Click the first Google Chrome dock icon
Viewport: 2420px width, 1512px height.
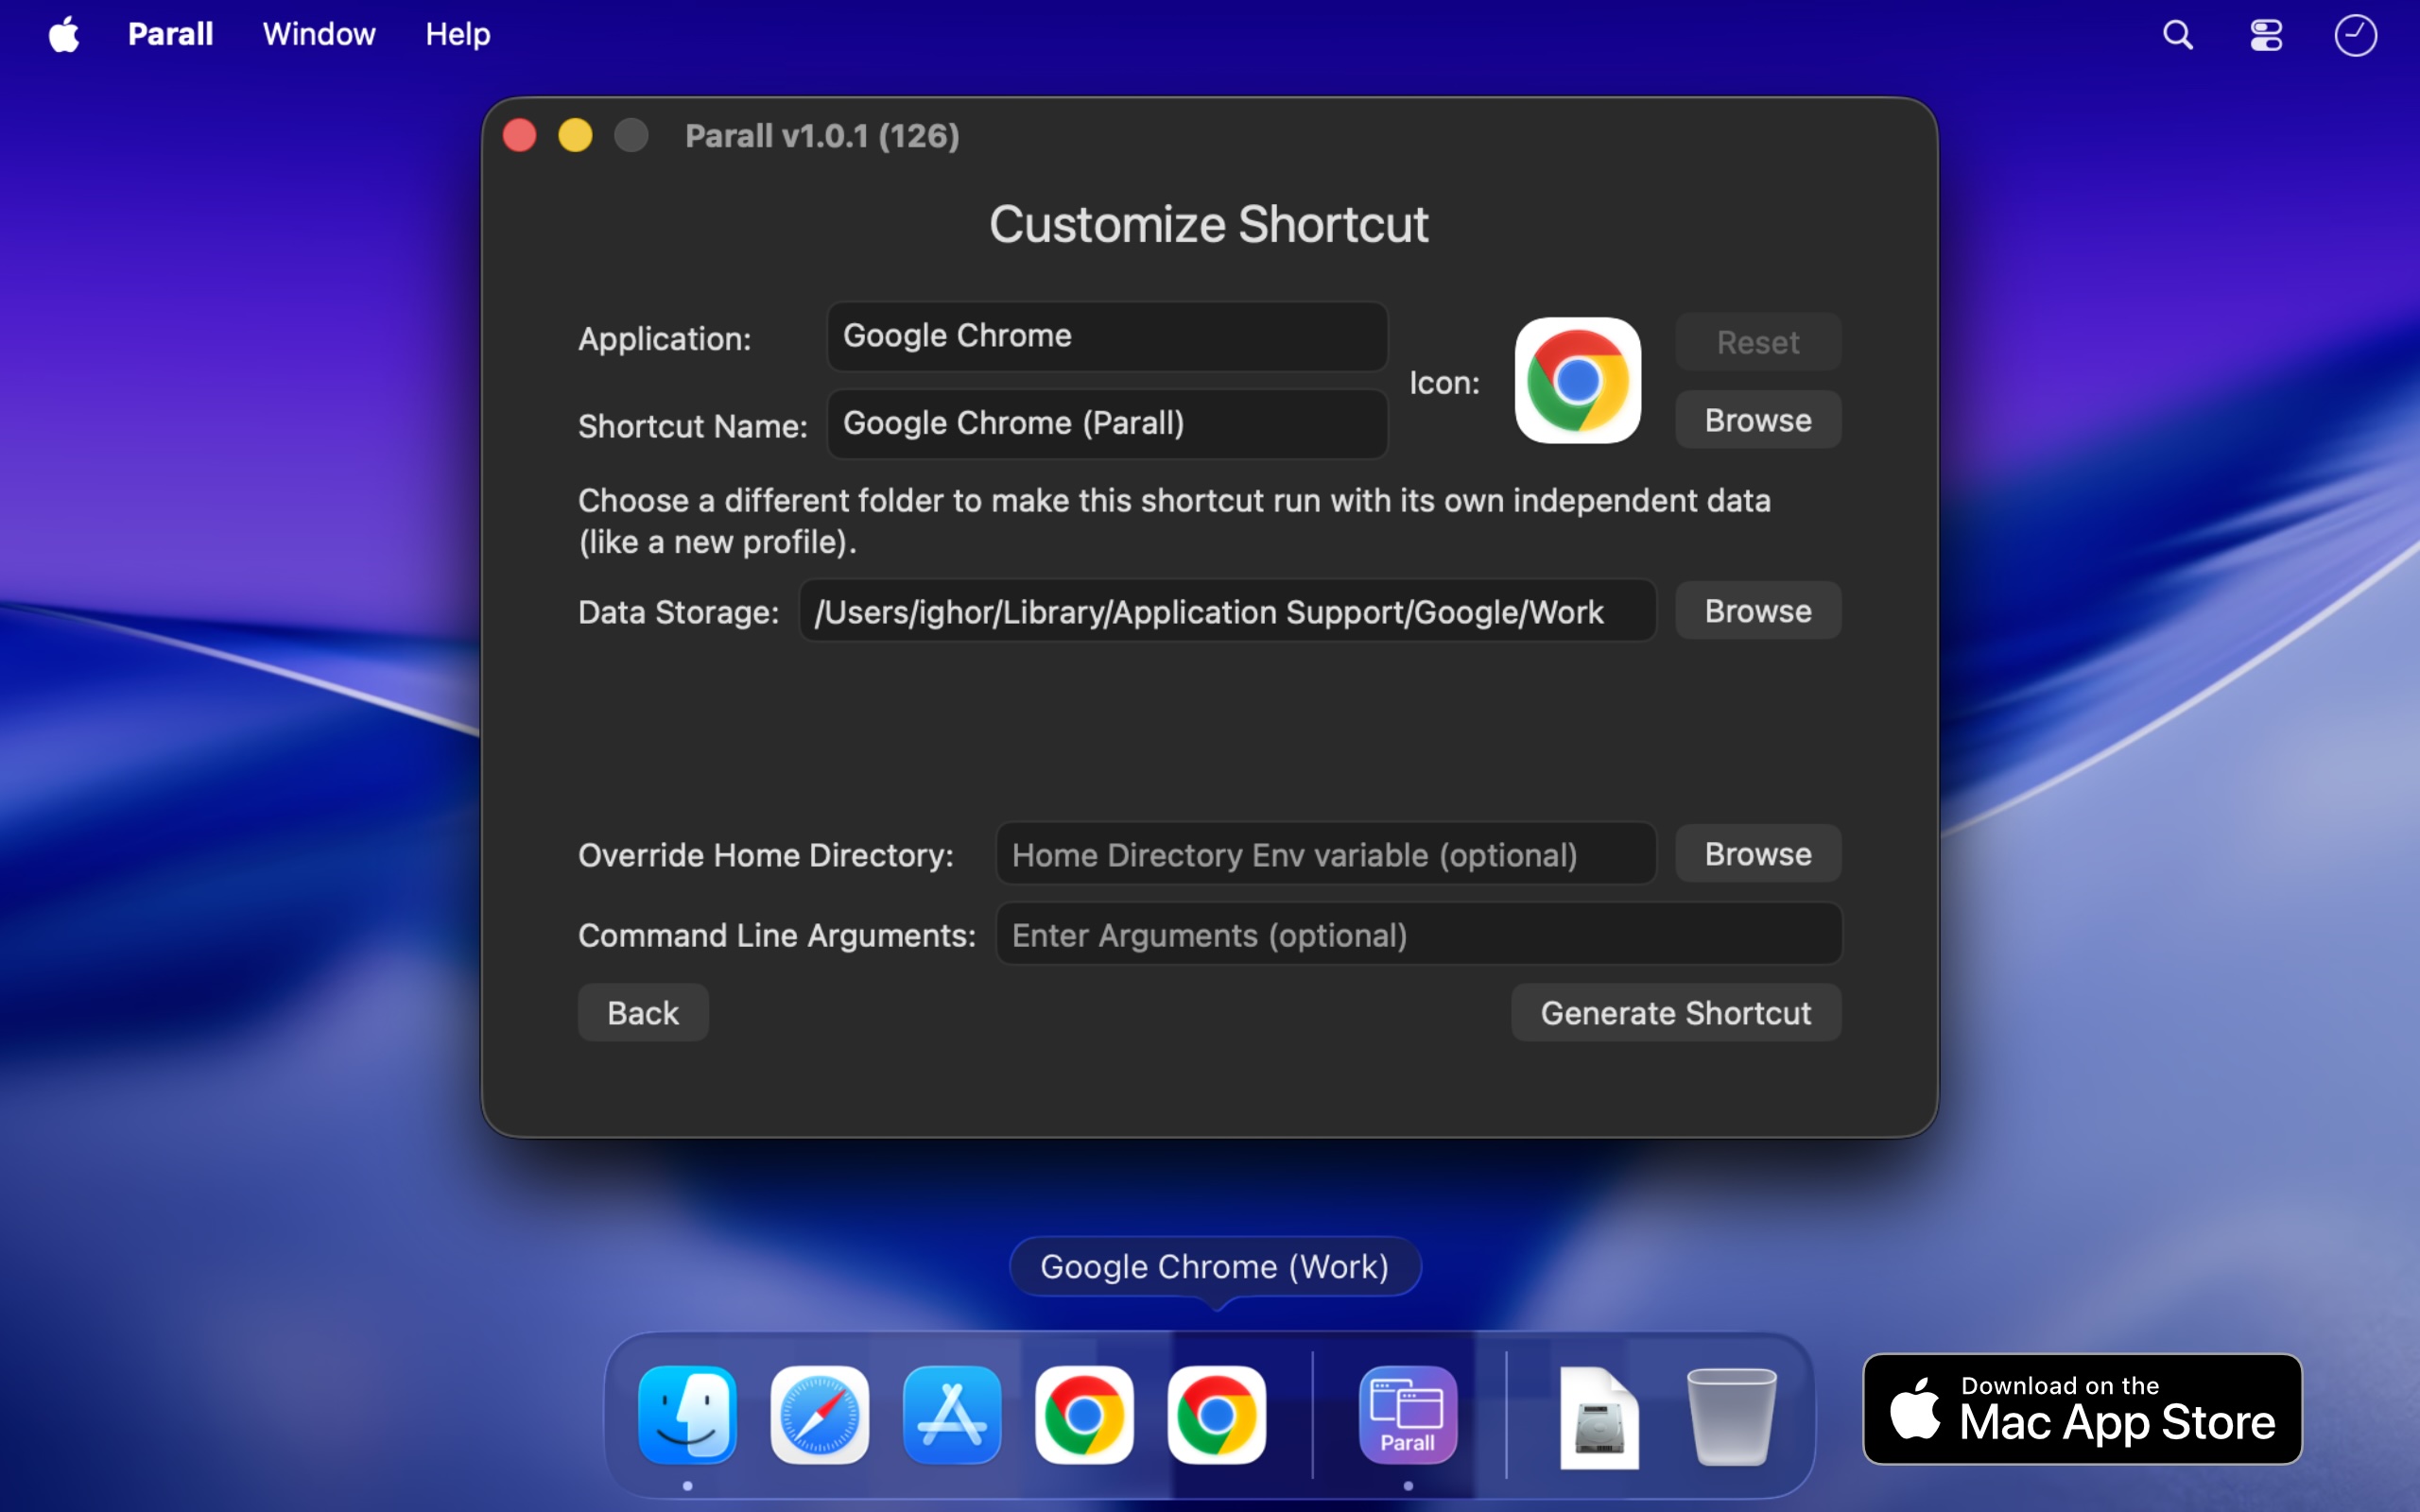[x=1084, y=1414]
